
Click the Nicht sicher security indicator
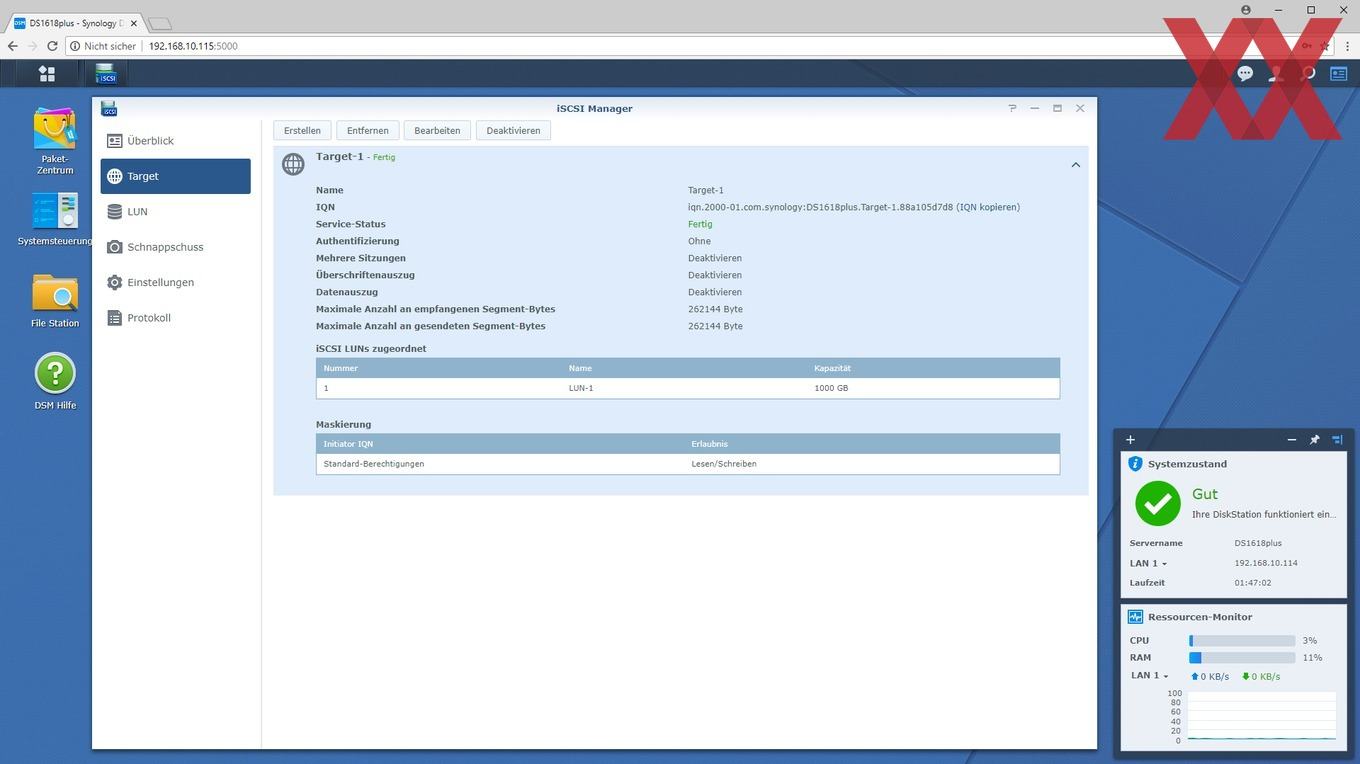103,46
